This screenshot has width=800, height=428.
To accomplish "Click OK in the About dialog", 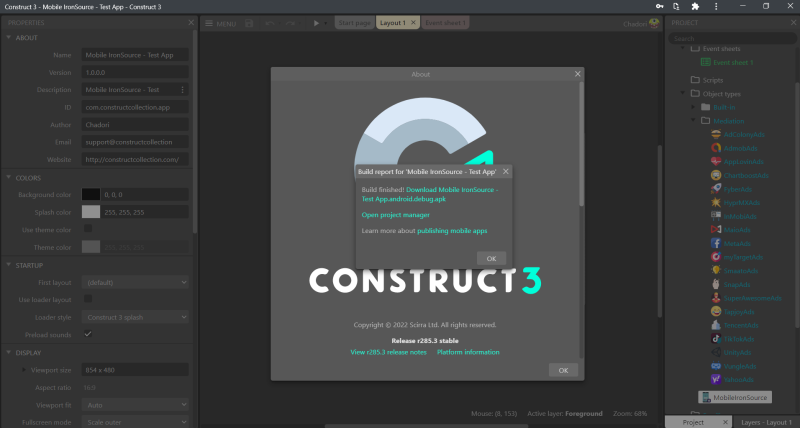I will [563, 370].
